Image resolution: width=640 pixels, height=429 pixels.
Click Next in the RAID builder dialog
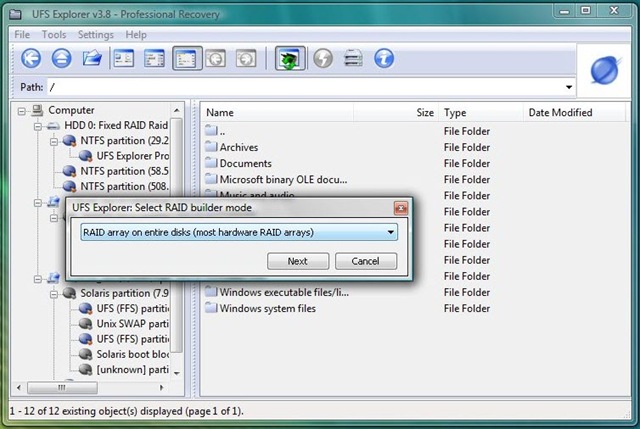(298, 261)
